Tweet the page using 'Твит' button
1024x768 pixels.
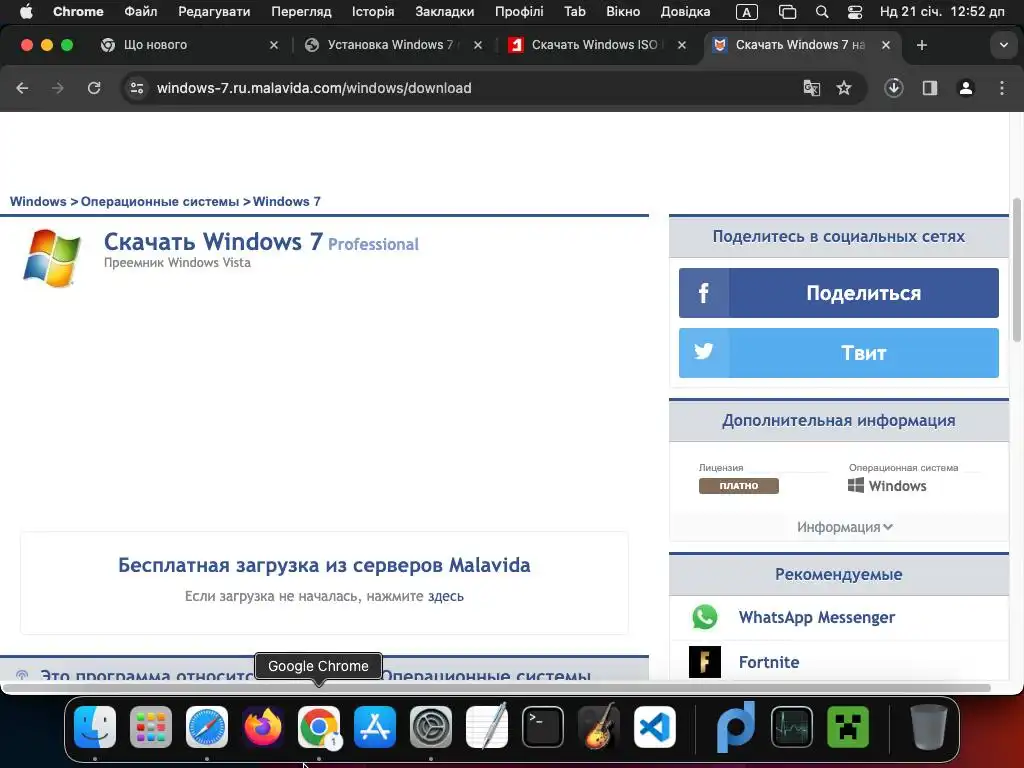point(839,353)
